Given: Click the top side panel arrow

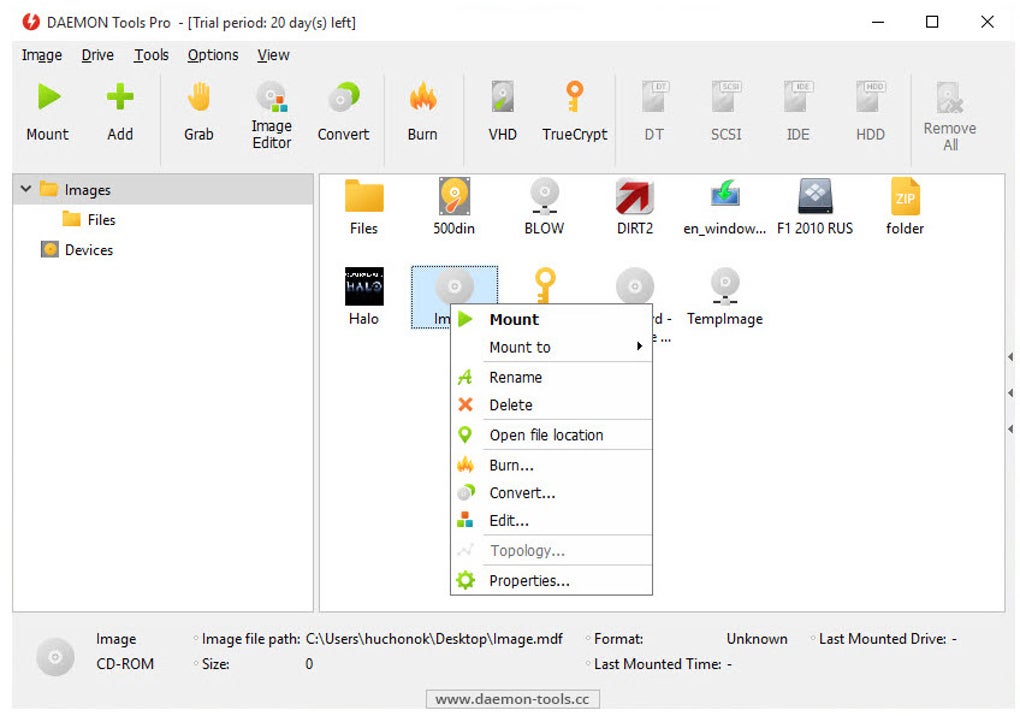Looking at the screenshot, I should [x=1010, y=356].
